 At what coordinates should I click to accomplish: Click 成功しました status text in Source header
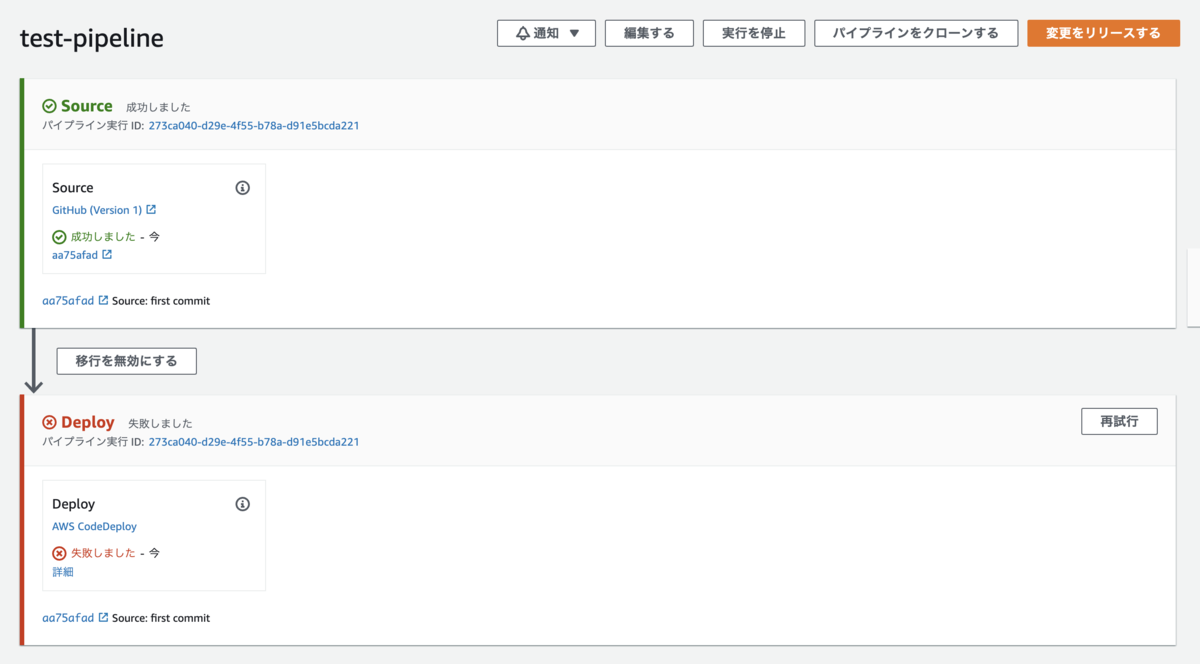pyautogui.click(x=158, y=107)
